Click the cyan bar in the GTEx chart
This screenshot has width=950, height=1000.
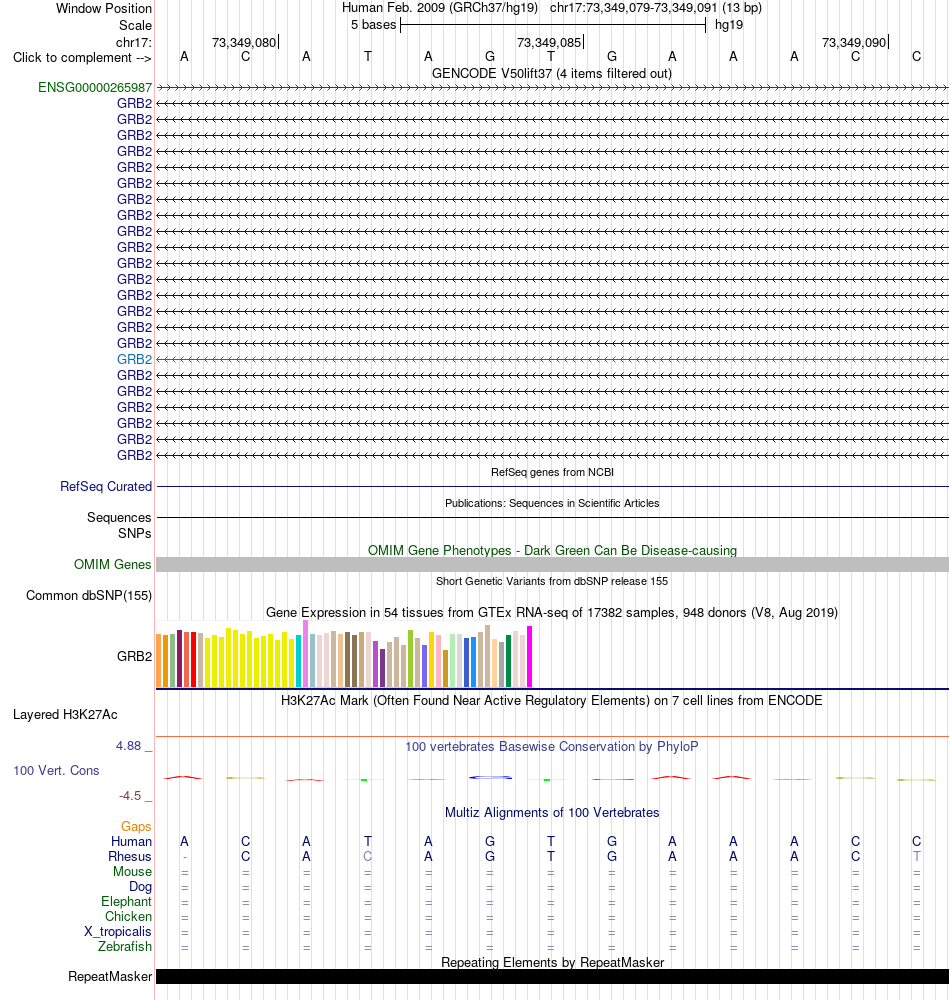pyautogui.click(x=298, y=661)
